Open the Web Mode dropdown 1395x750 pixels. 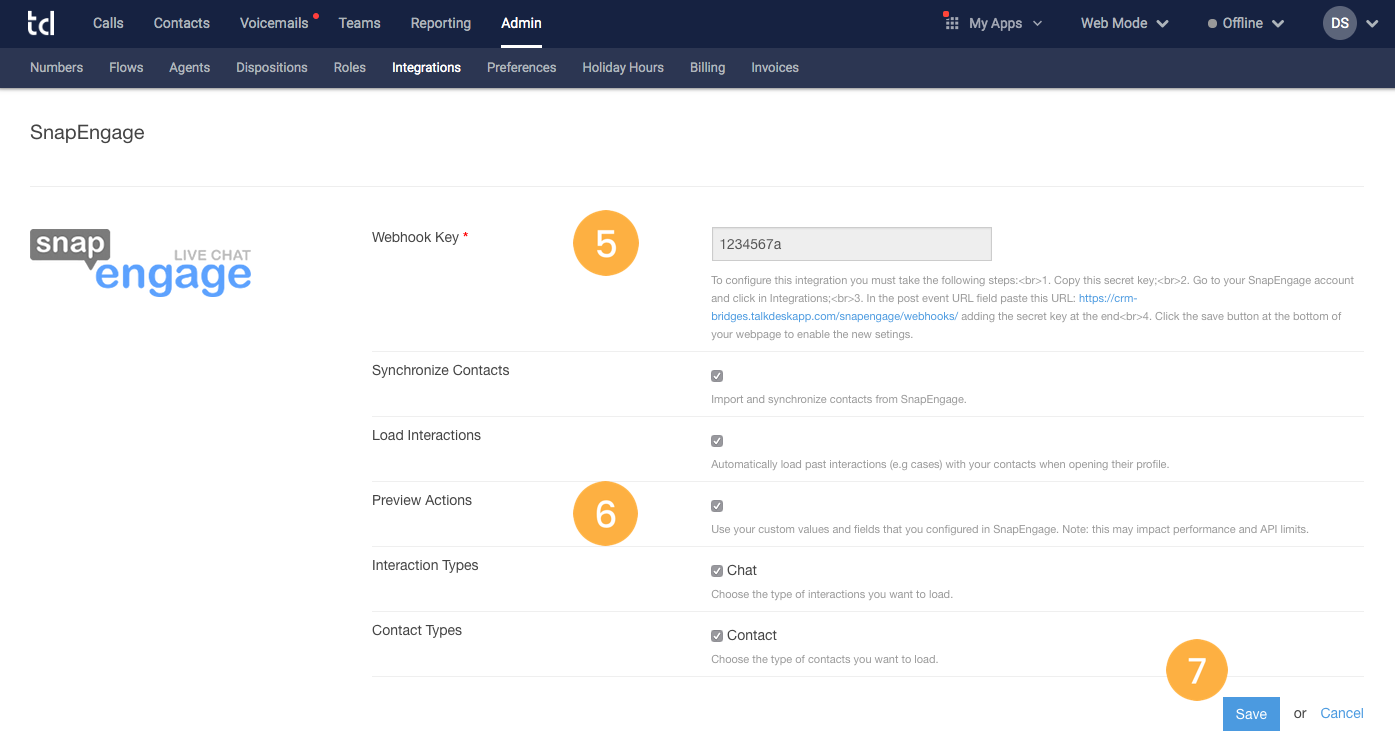click(x=1125, y=23)
